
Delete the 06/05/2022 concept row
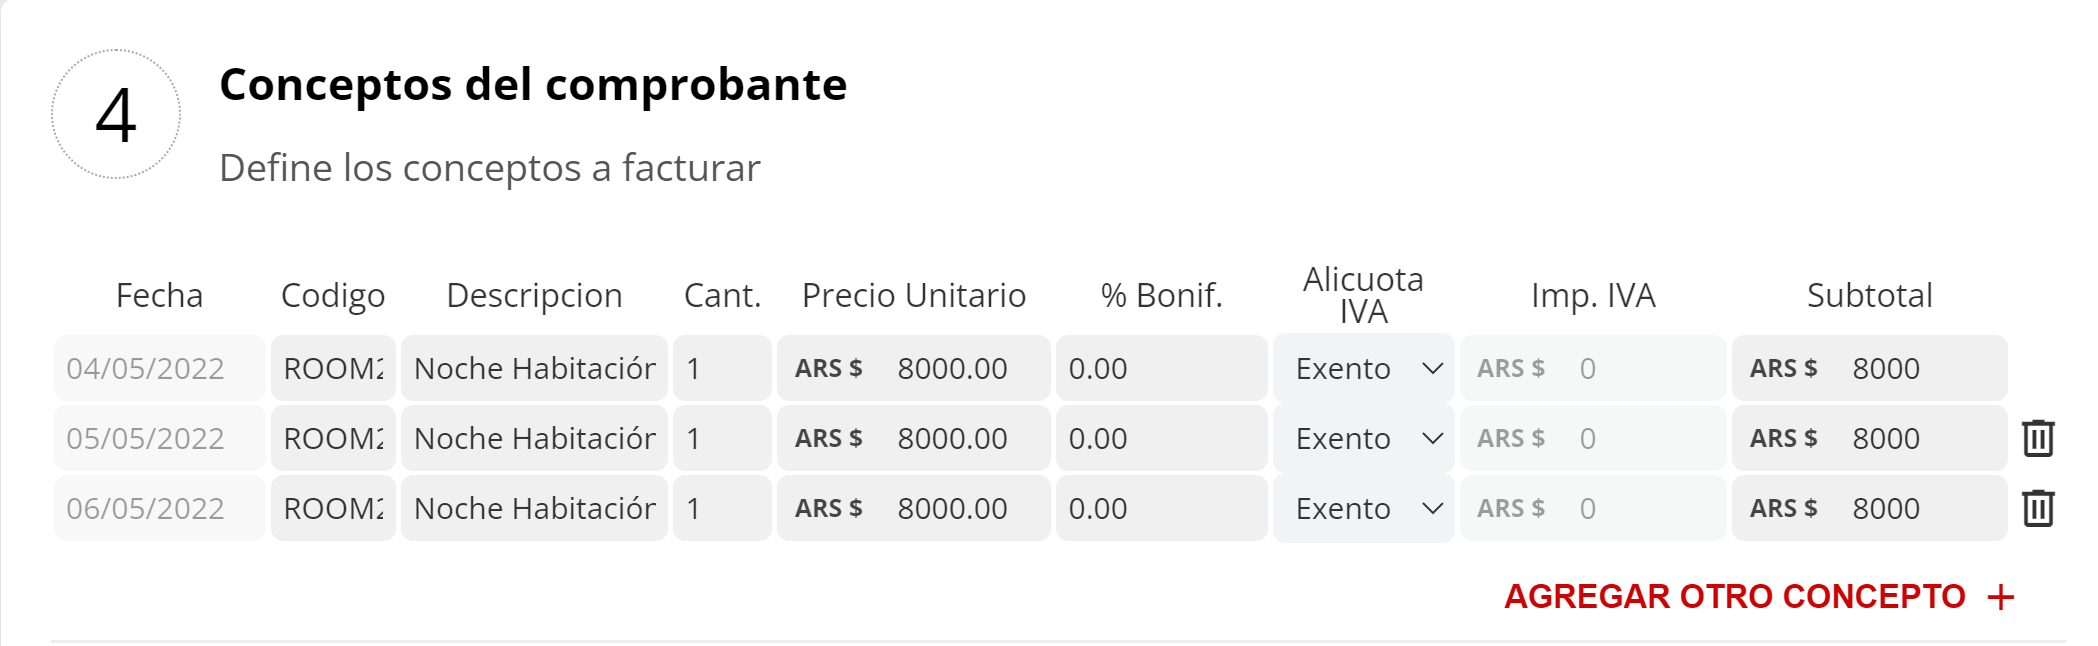tap(2037, 508)
